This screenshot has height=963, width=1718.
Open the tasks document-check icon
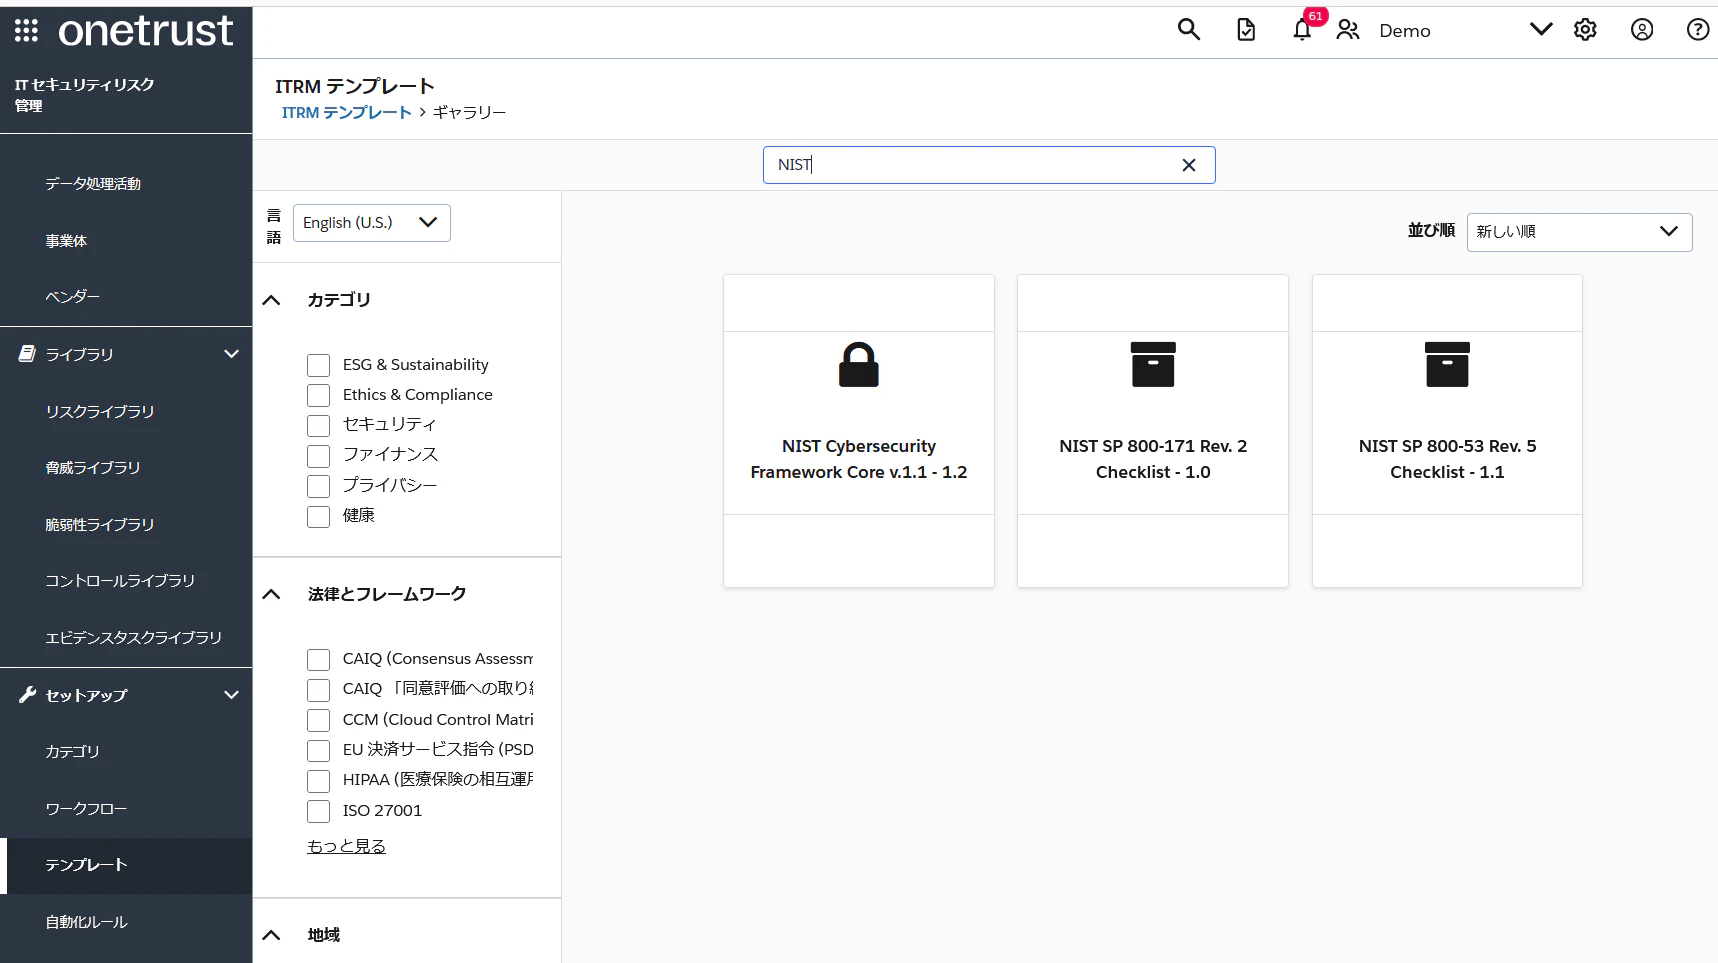coord(1246,30)
